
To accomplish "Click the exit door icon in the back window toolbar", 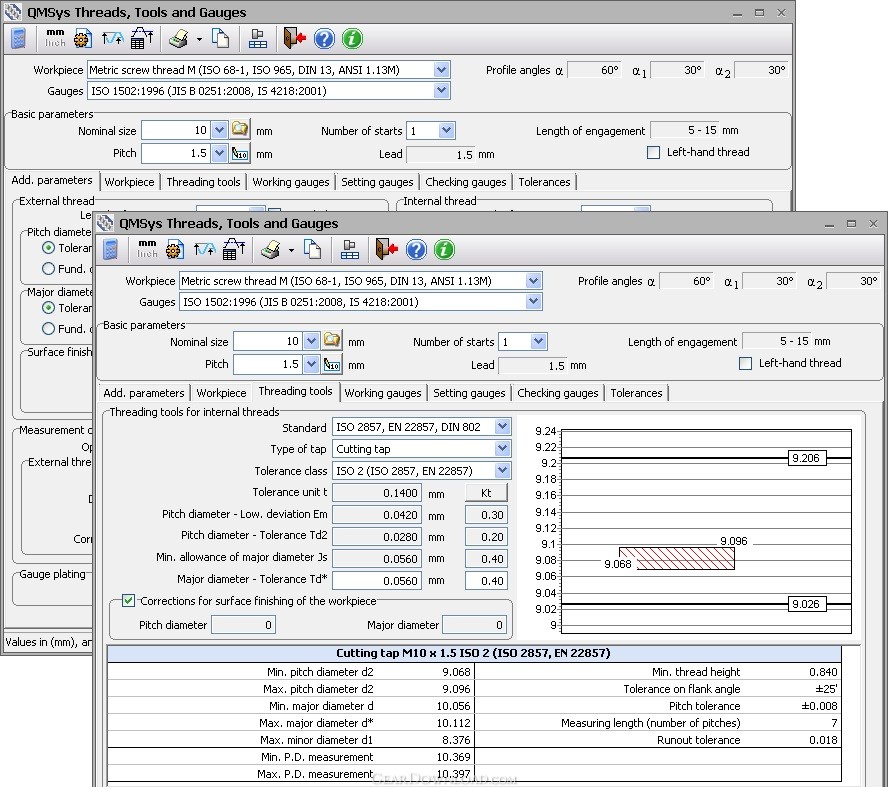I will click(294, 39).
